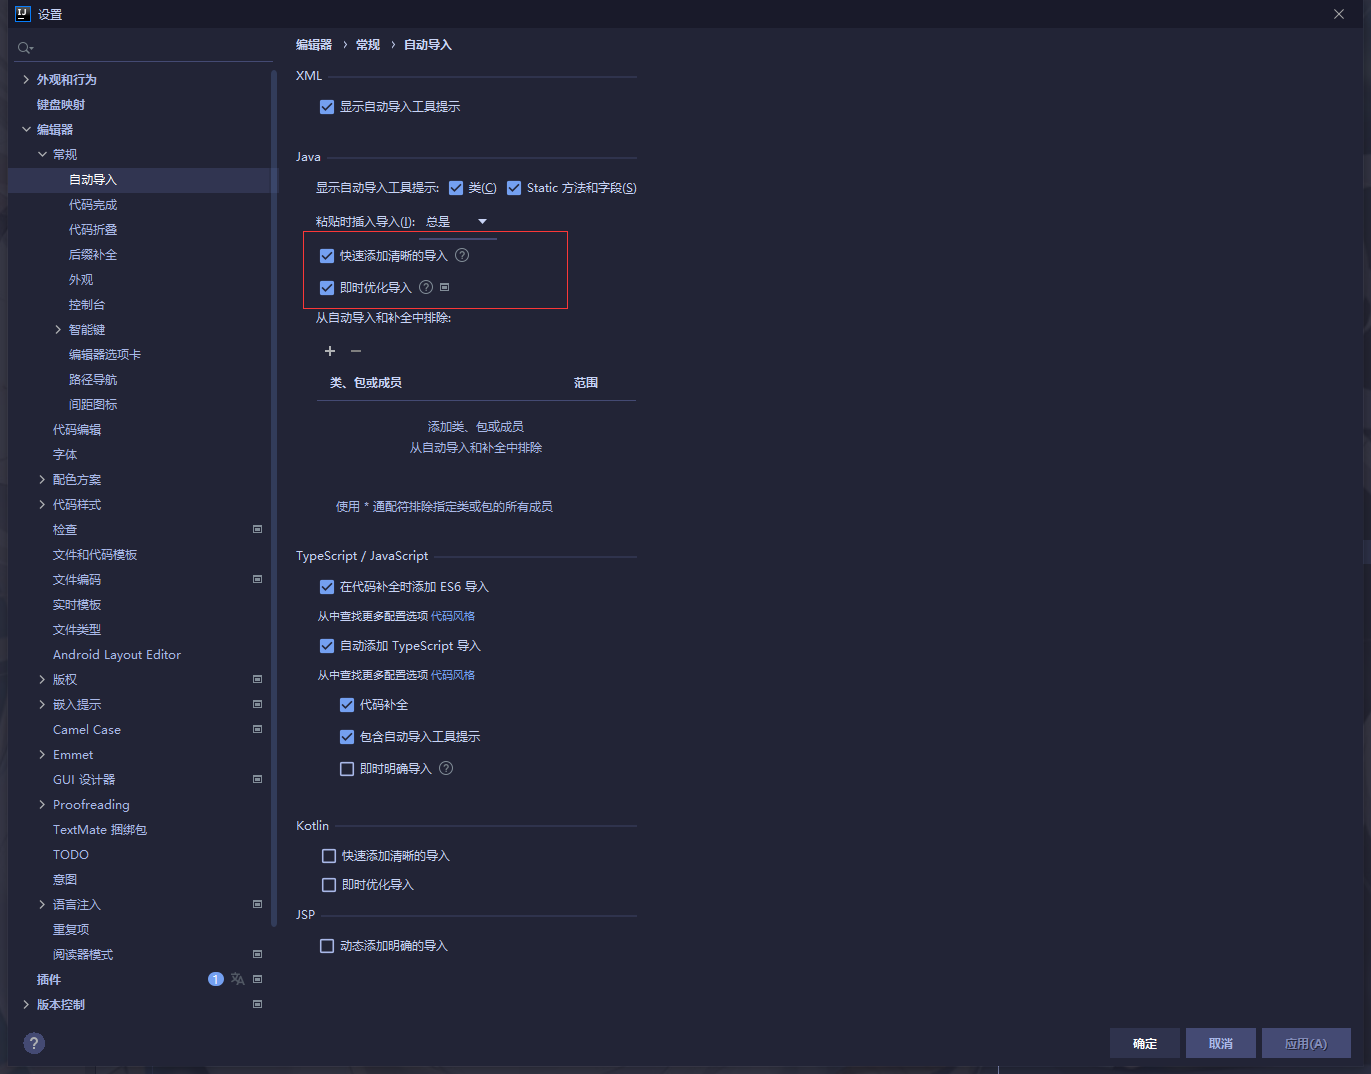Expand the 智能键 tree node
The height and width of the screenshot is (1074, 1371).
[58, 330]
